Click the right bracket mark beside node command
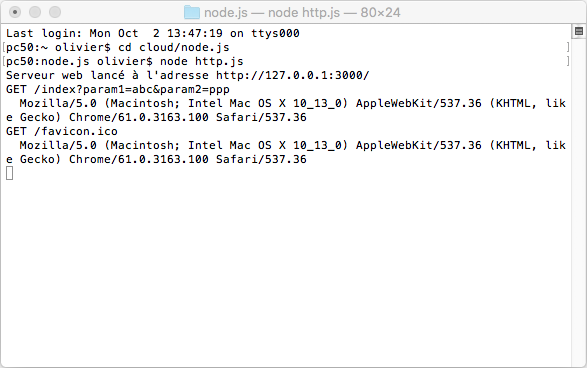587x368 pixels. pos(568,61)
